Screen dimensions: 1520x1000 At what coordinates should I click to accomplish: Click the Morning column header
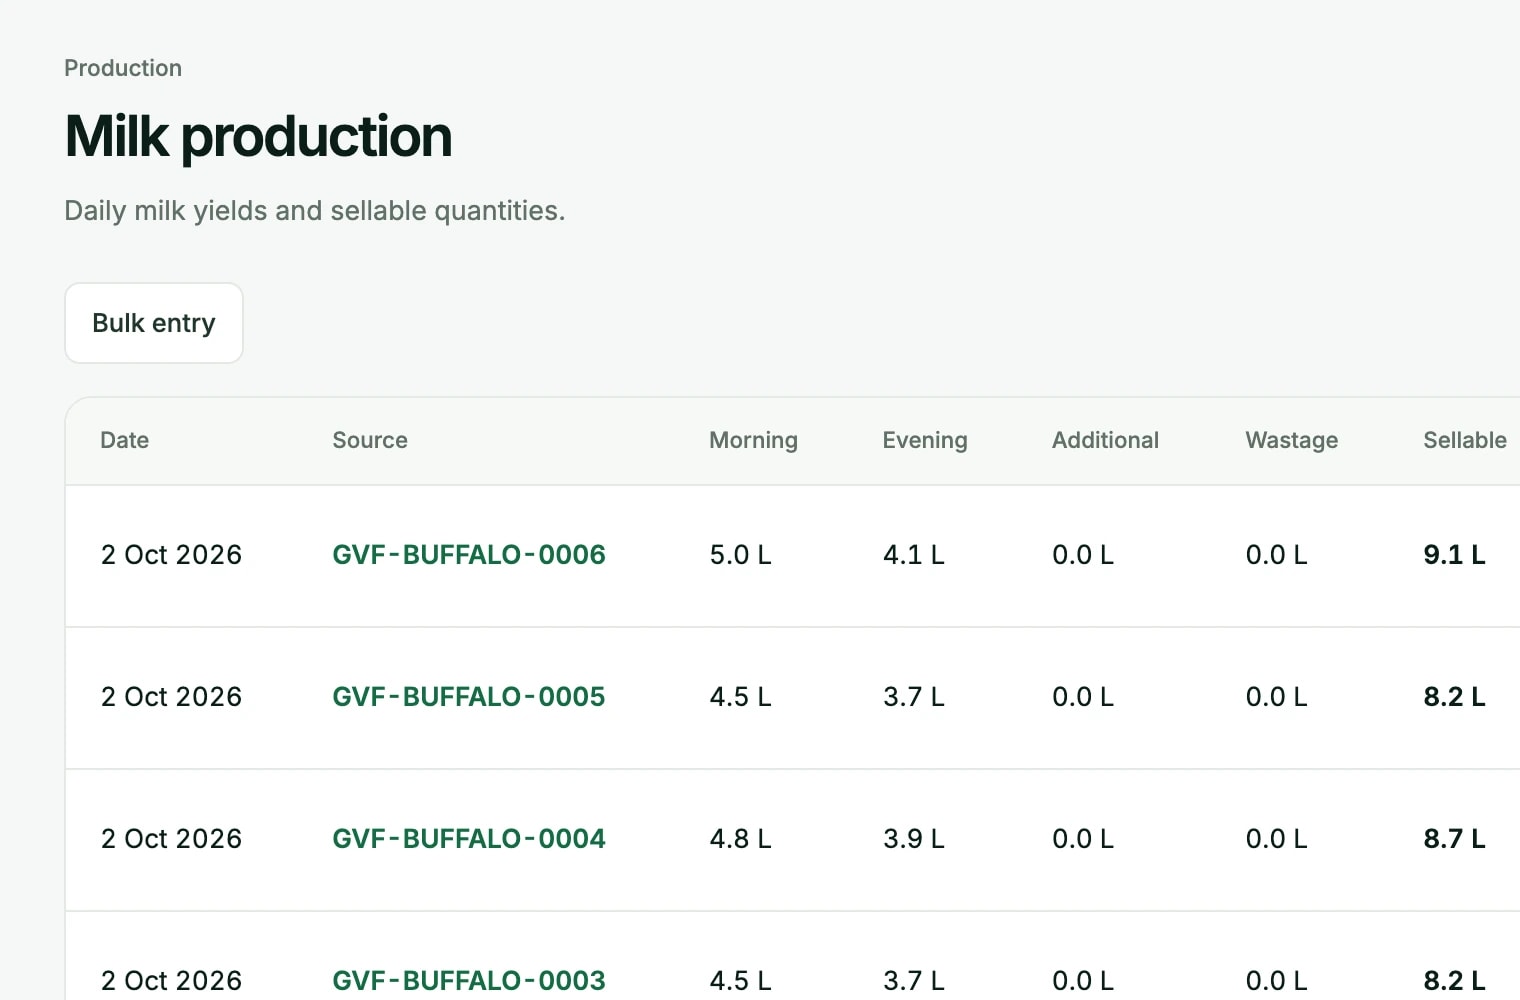pyautogui.click(x=753, y=440)
